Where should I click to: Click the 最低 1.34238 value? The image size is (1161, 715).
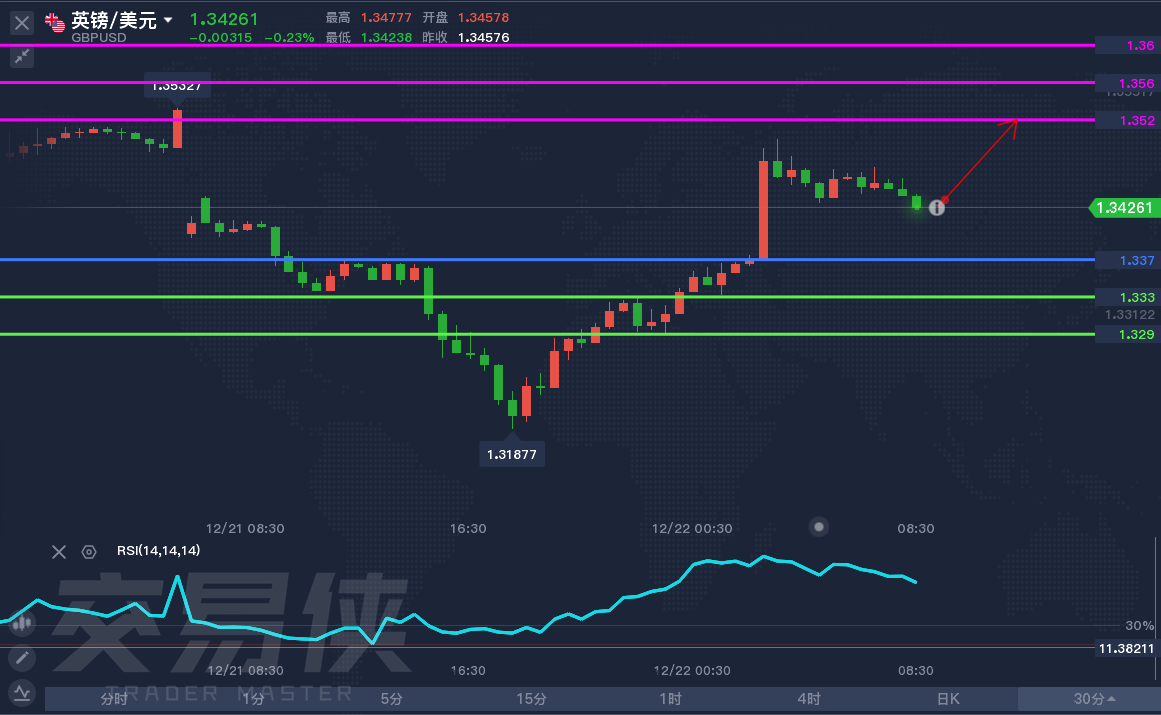(x=386, y=38)
